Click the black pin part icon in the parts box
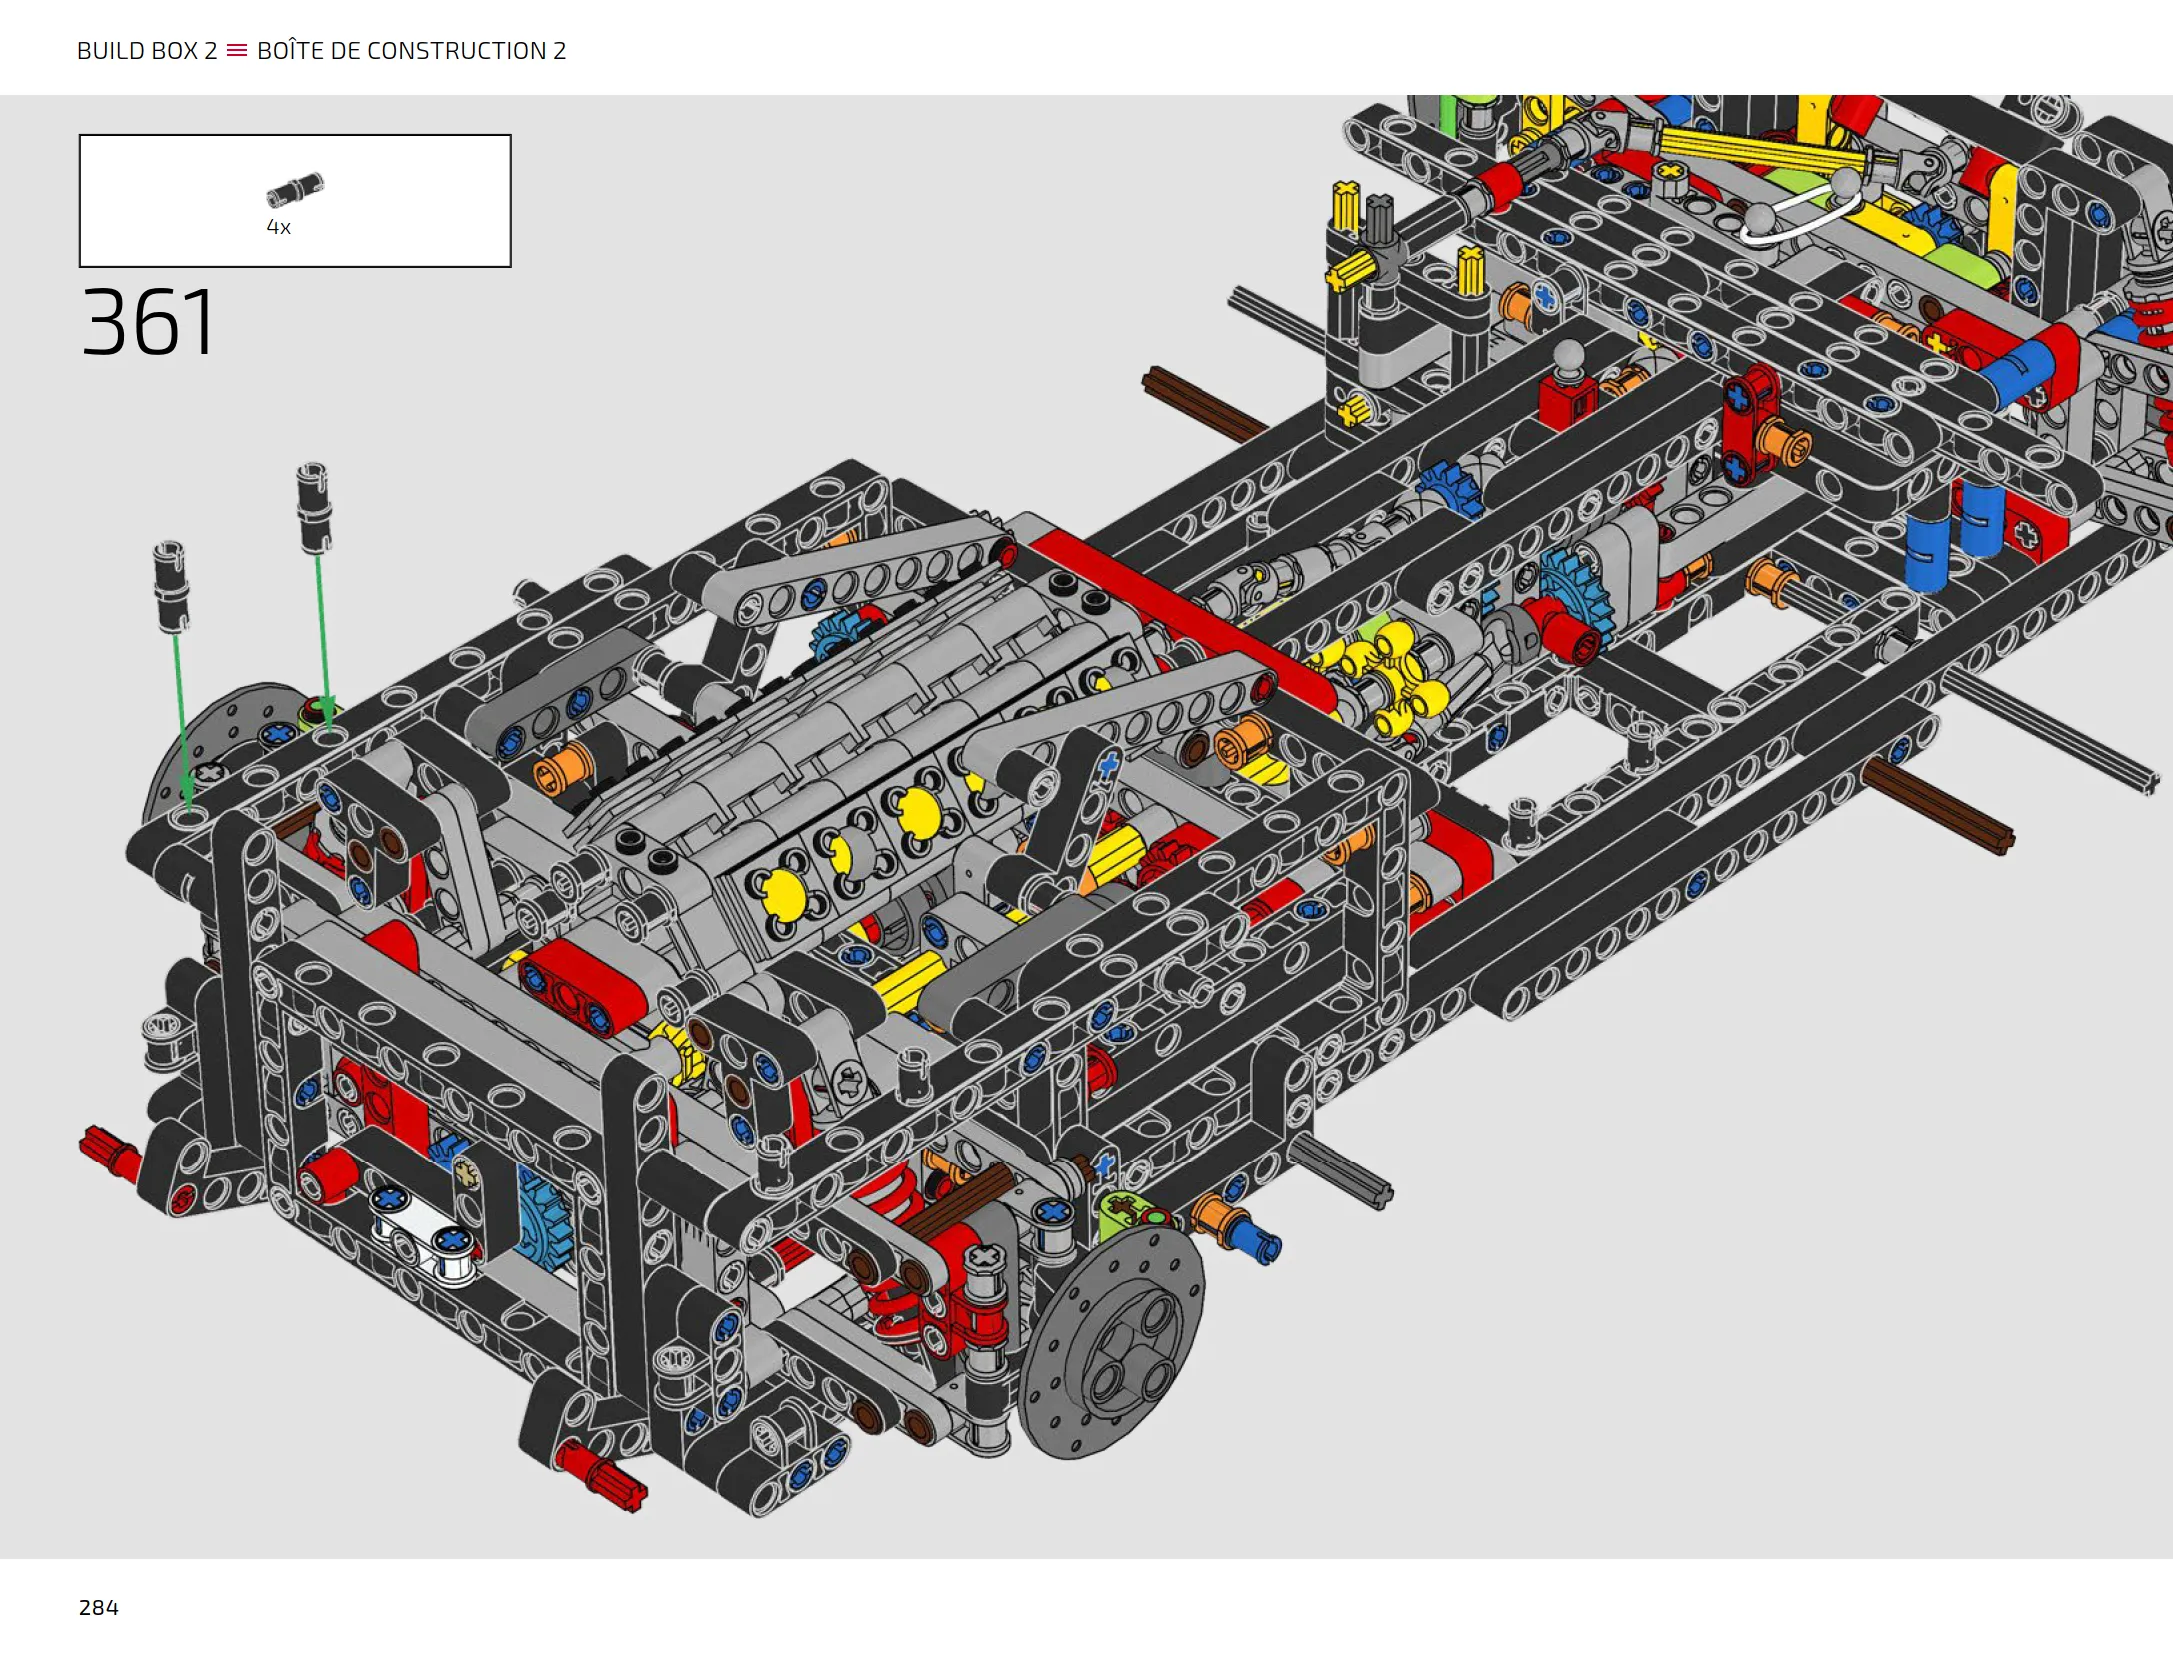This screenshot has width=2173, height=1654. tap(295, 189)
